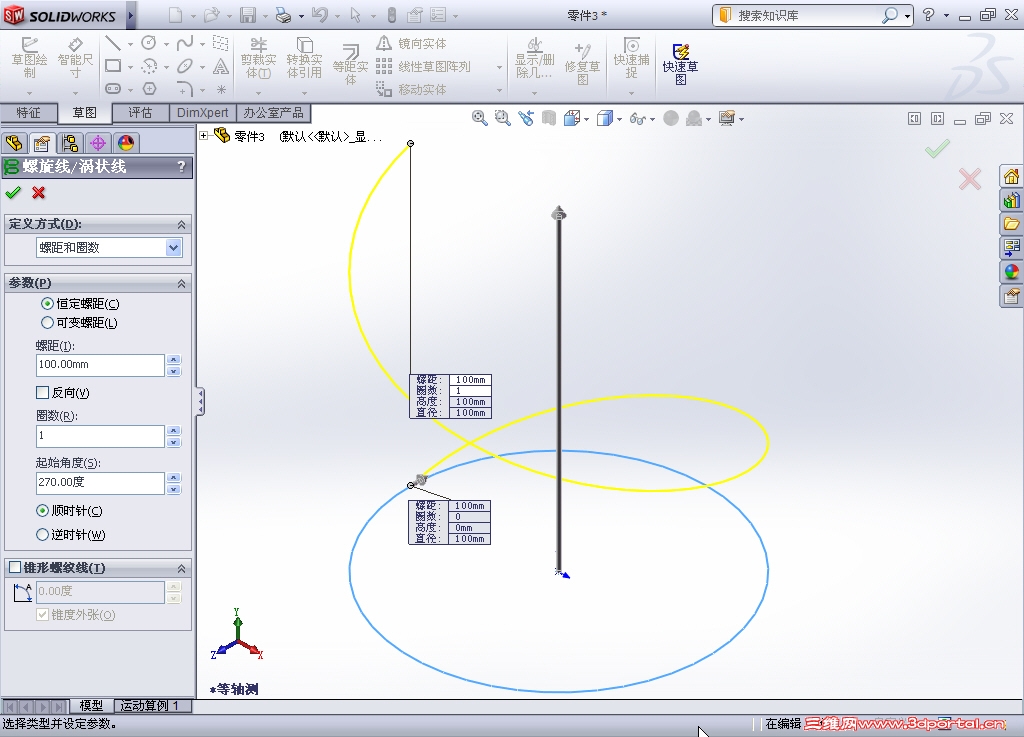The image size is (1024, 737).
Task: Click Mirror Entities (镜向实体) tool
Action: coord(412,44)
